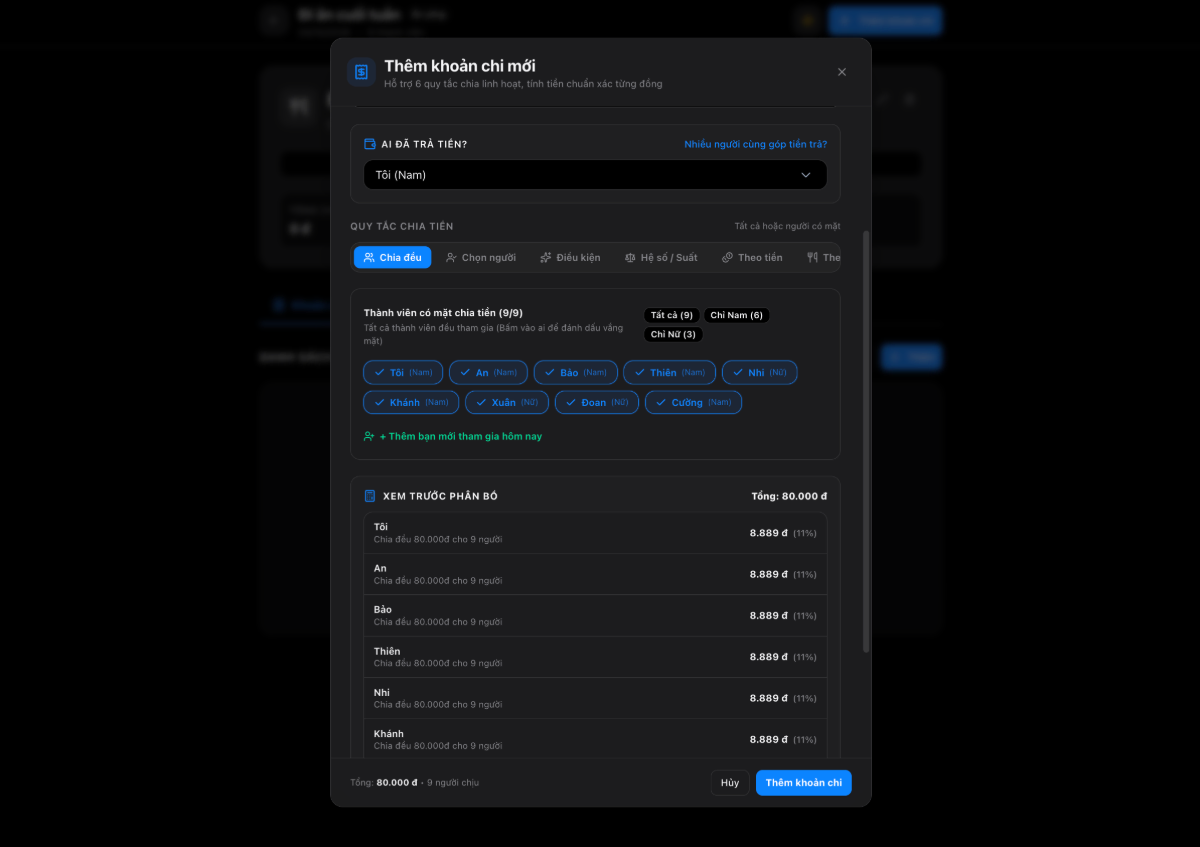
Task: Click the wallet icon beside Ai đã trả tiền
Action: pyautogui.click(x=370, y=144)
